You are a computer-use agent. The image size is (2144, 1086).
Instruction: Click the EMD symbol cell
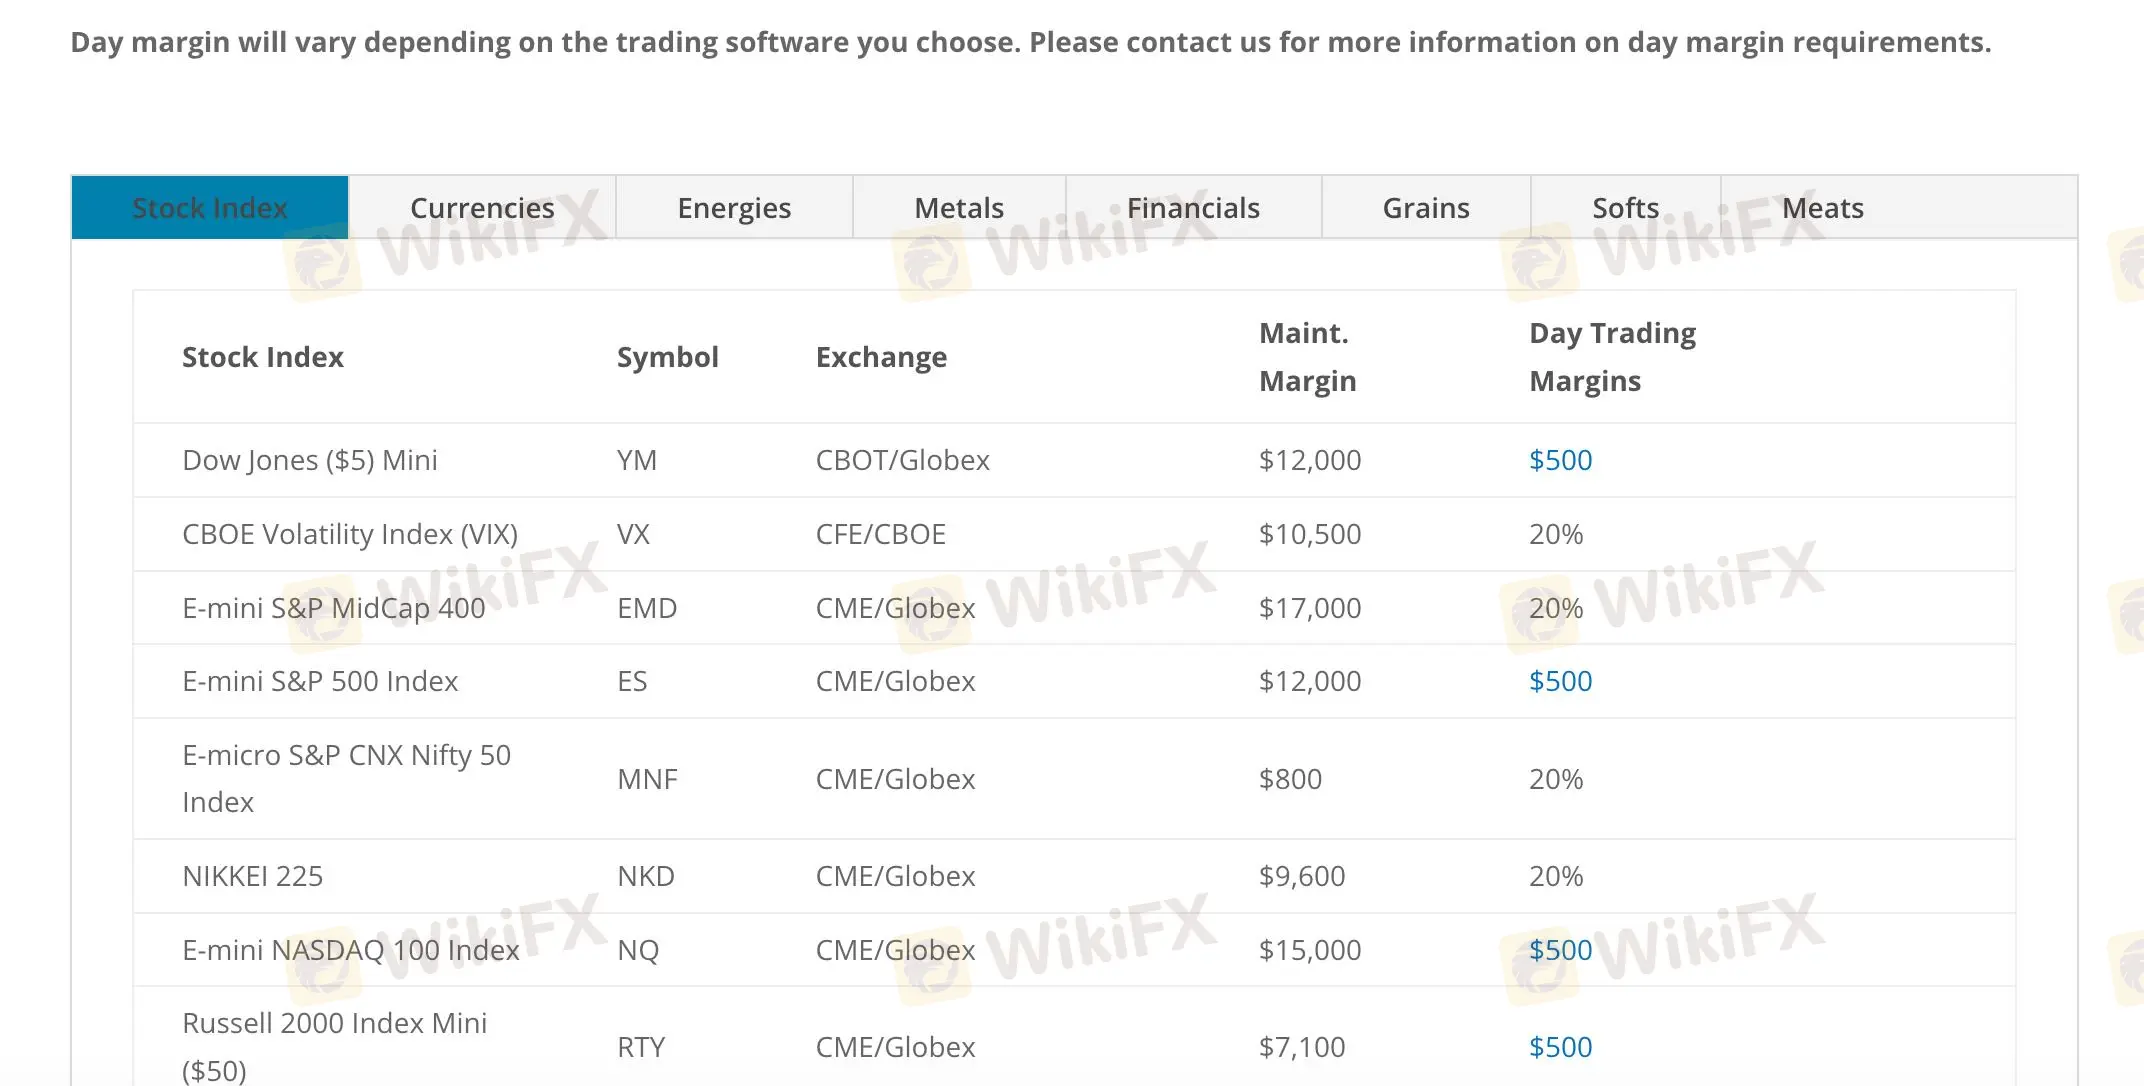[x=647, y=608]
